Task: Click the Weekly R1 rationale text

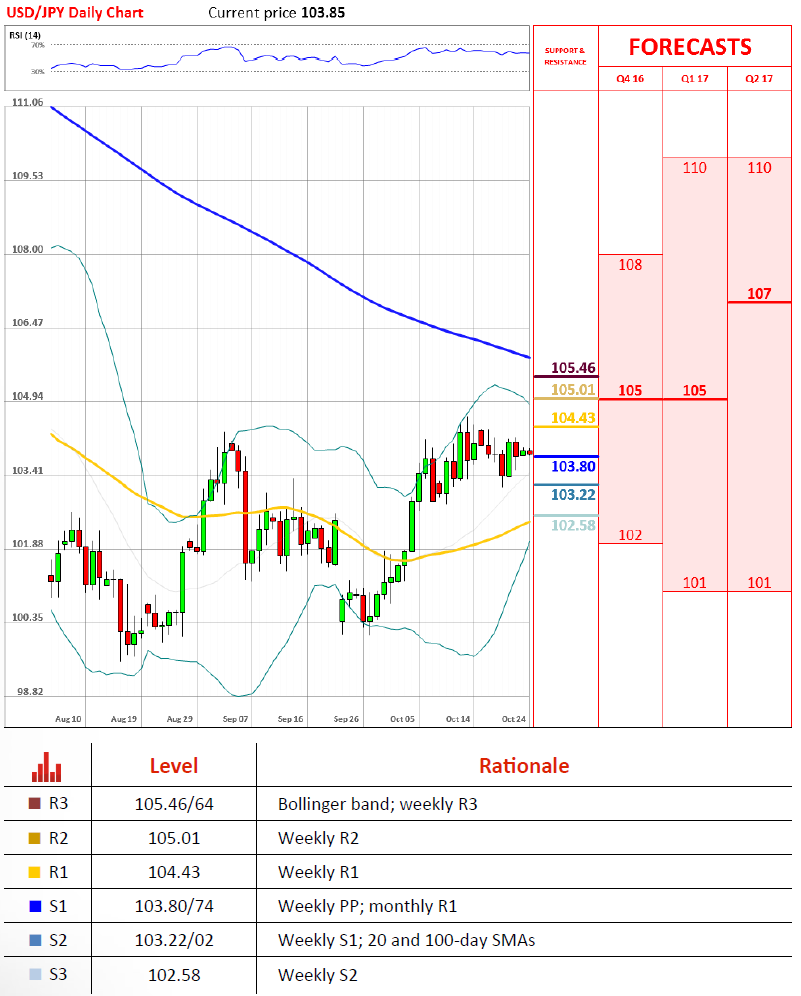Action: click(x=318, y=872)
